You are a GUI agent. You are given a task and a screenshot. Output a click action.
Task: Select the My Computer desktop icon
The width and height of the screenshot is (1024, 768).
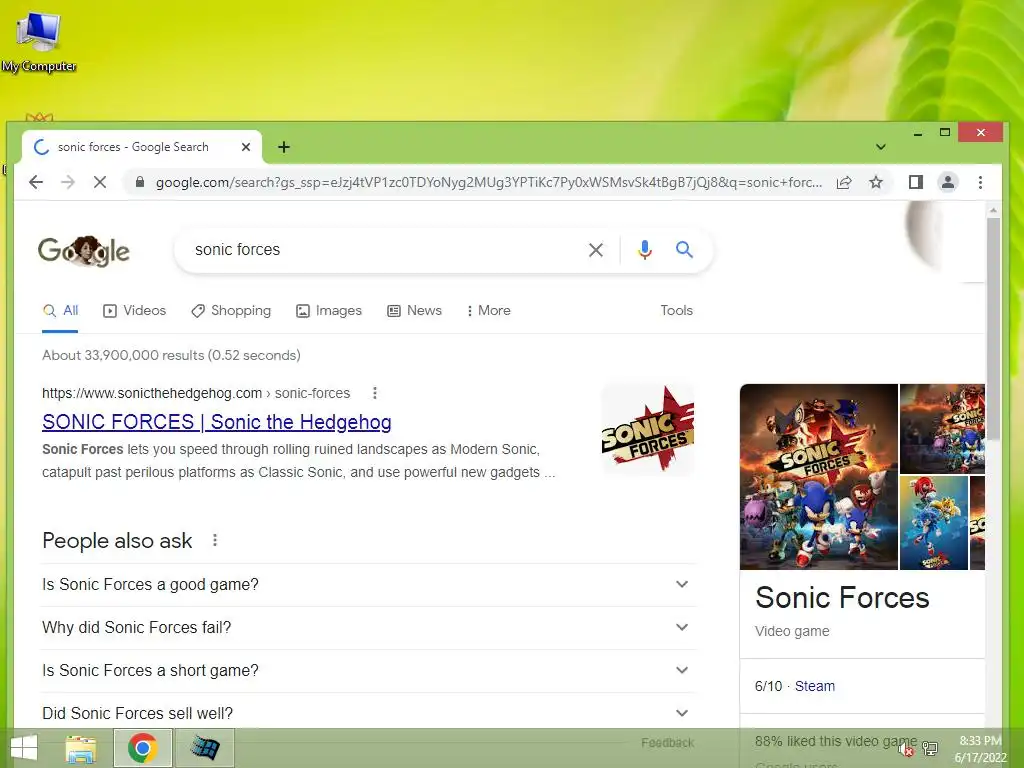click(39, 42)
